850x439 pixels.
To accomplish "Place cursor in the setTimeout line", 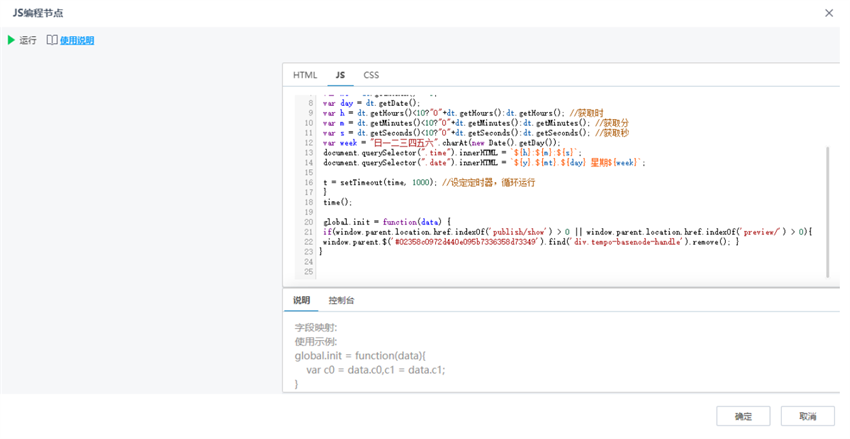I will pos(400,183).
